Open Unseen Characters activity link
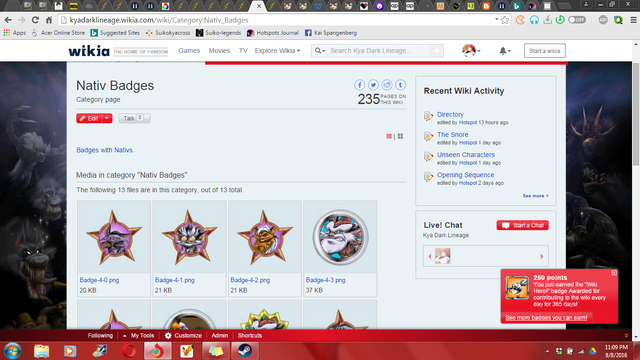 (466, 155)
